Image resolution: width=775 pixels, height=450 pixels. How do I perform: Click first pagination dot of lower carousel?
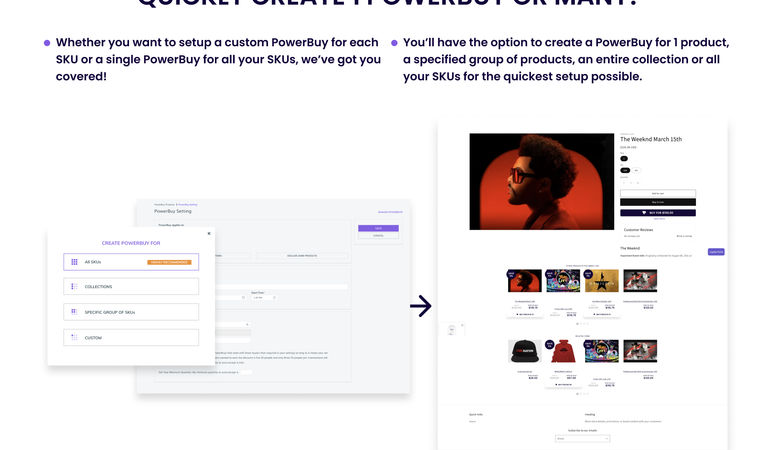coord(577,394)
